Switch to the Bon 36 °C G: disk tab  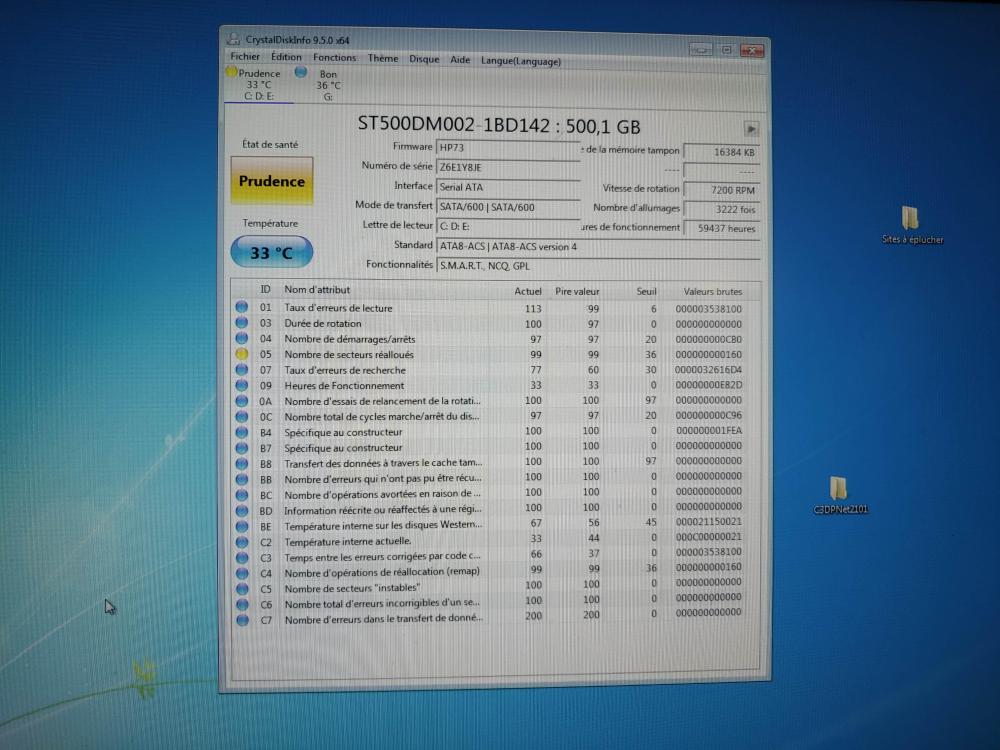(x=326, y=85)
